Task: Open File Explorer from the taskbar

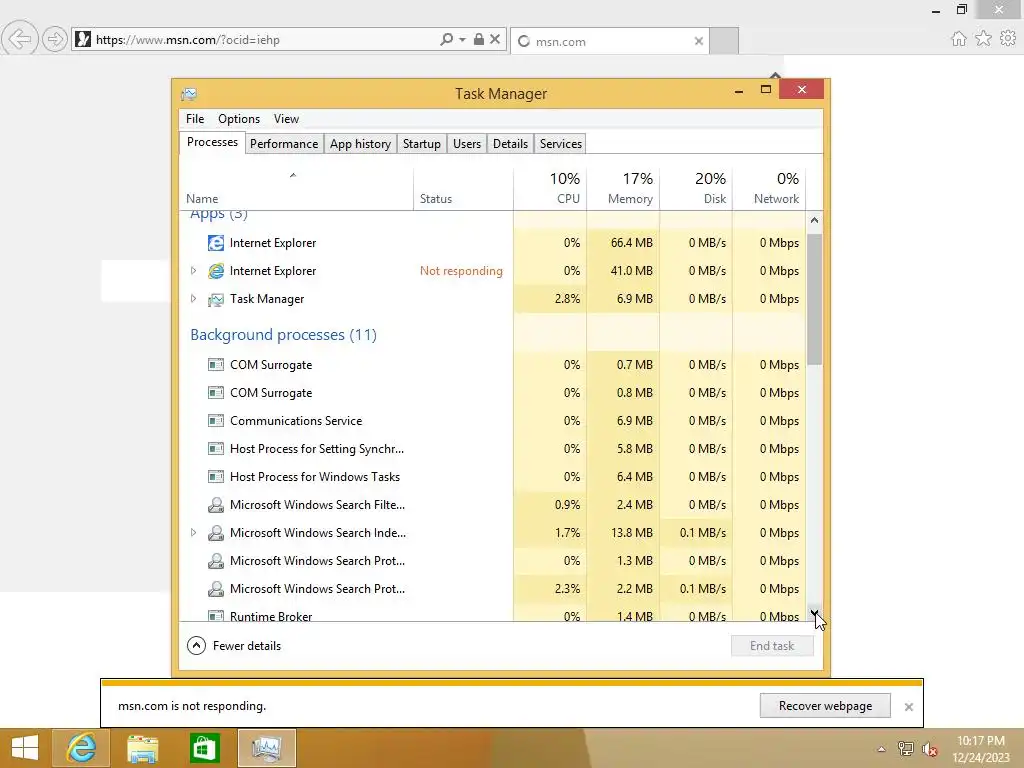Action: coord(142,748)
